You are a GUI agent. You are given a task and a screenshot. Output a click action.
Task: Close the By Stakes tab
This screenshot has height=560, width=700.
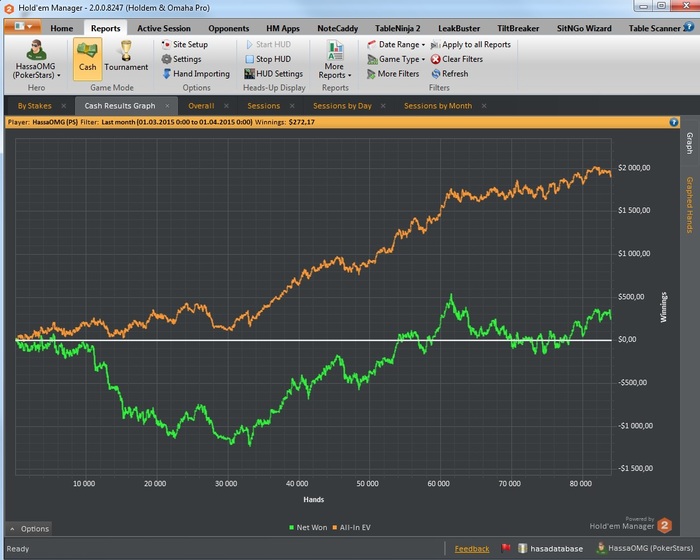tap(64, 106)
